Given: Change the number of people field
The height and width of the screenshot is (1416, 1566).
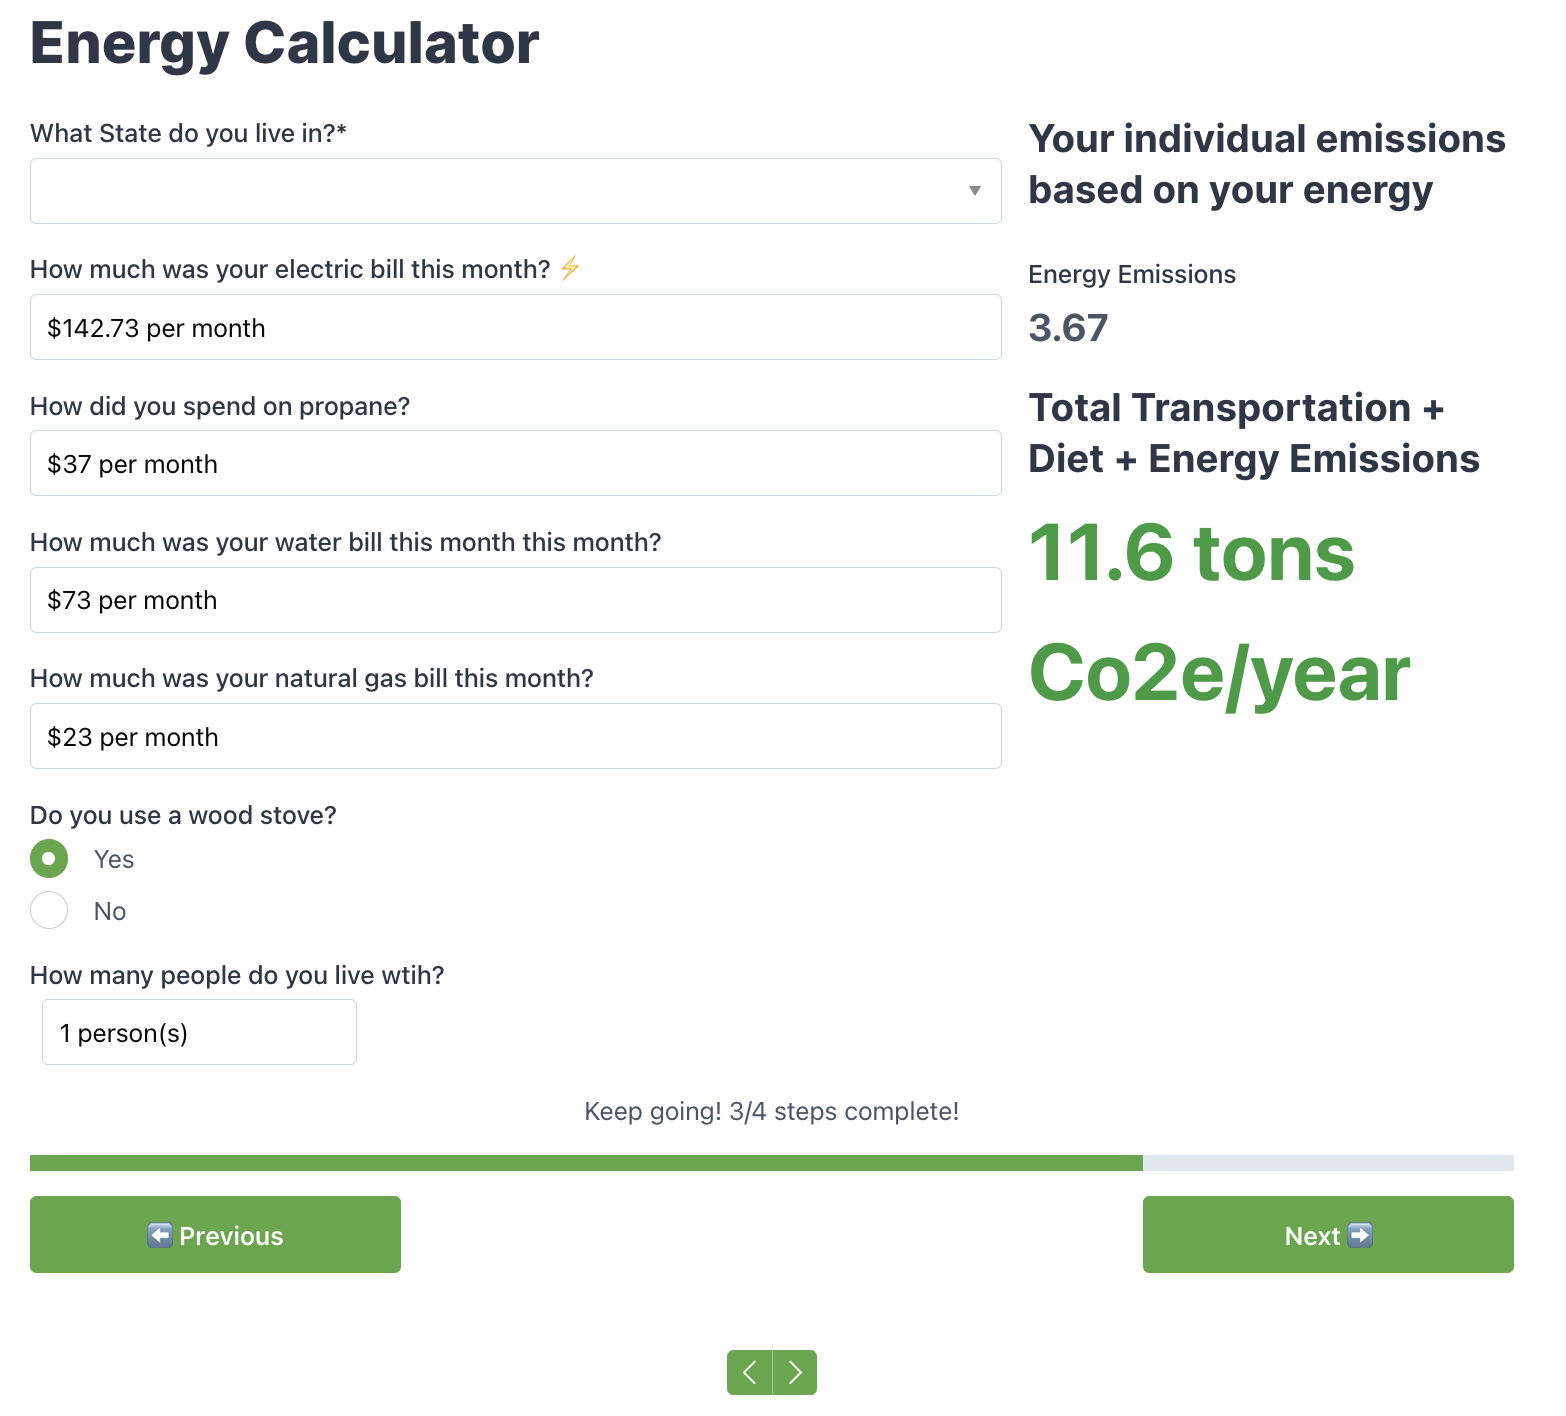Looking at the screenshot, I should click(x=199, y=1033).
